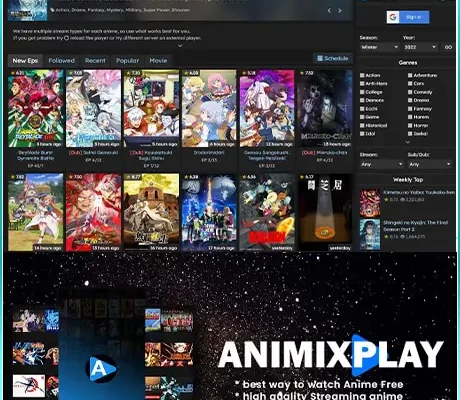Screen dimensions: 460x400
Task: Open Shingeki no Kyojin Final Season Part 2
Action: (x=415, y=226)
